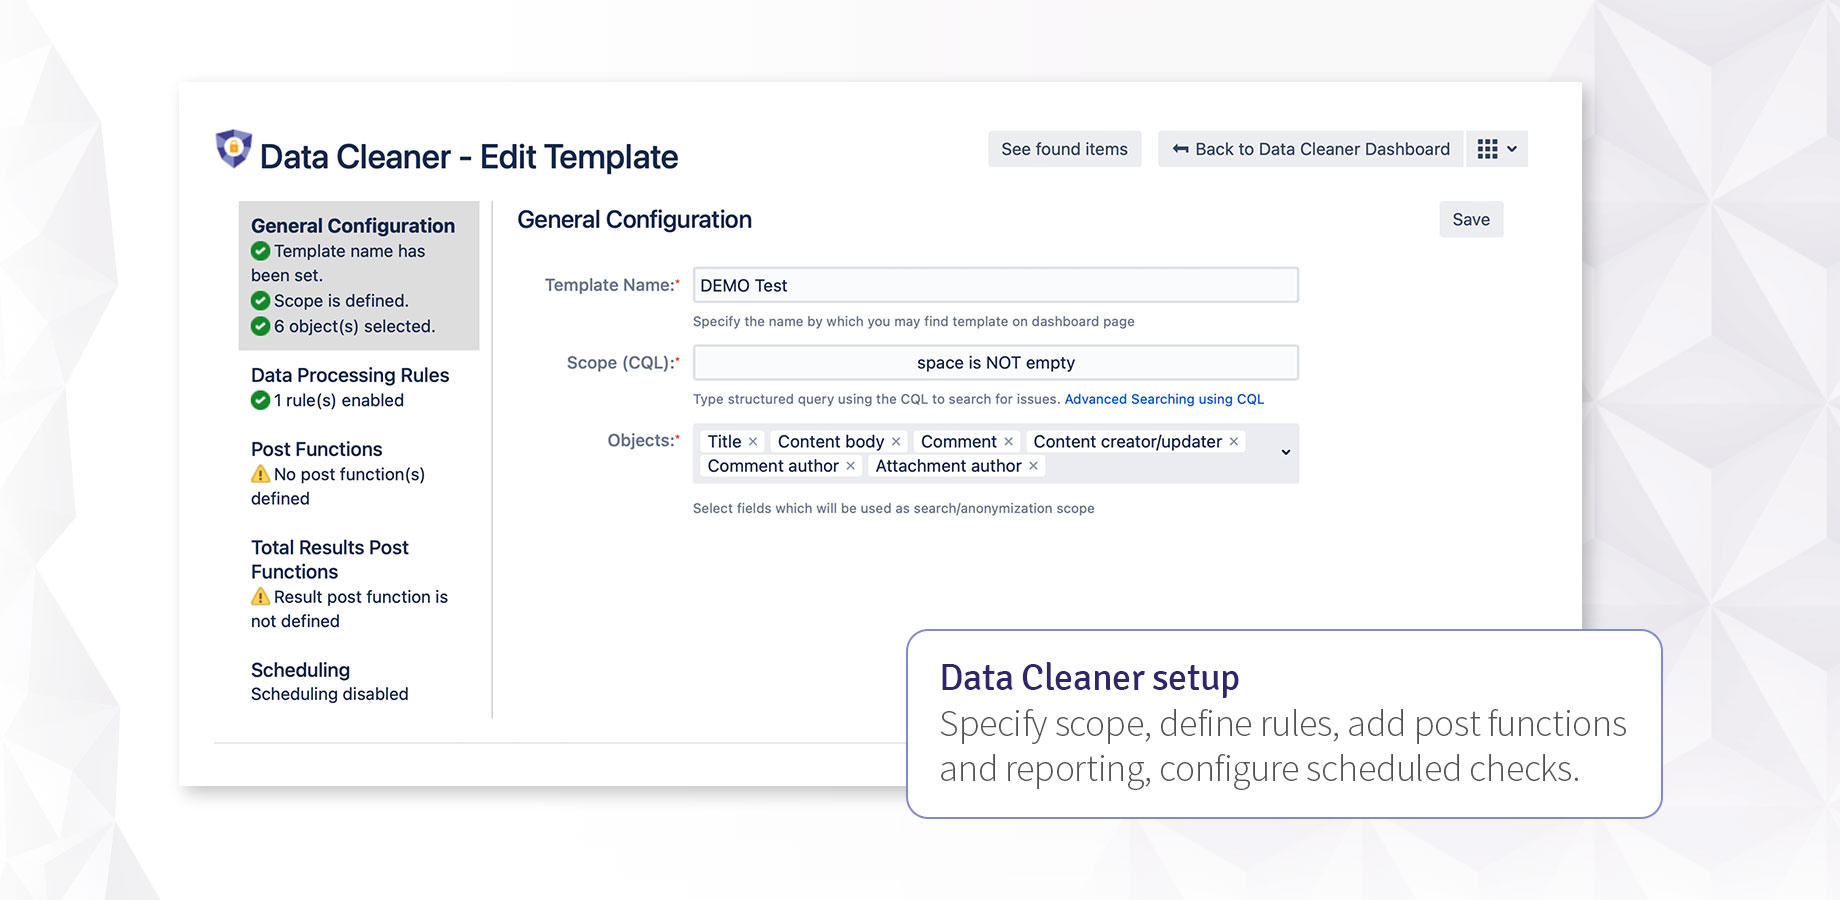The image size is (1840, 900).
Task: Open the General Configuration section
Action: [x=352, y=226]
